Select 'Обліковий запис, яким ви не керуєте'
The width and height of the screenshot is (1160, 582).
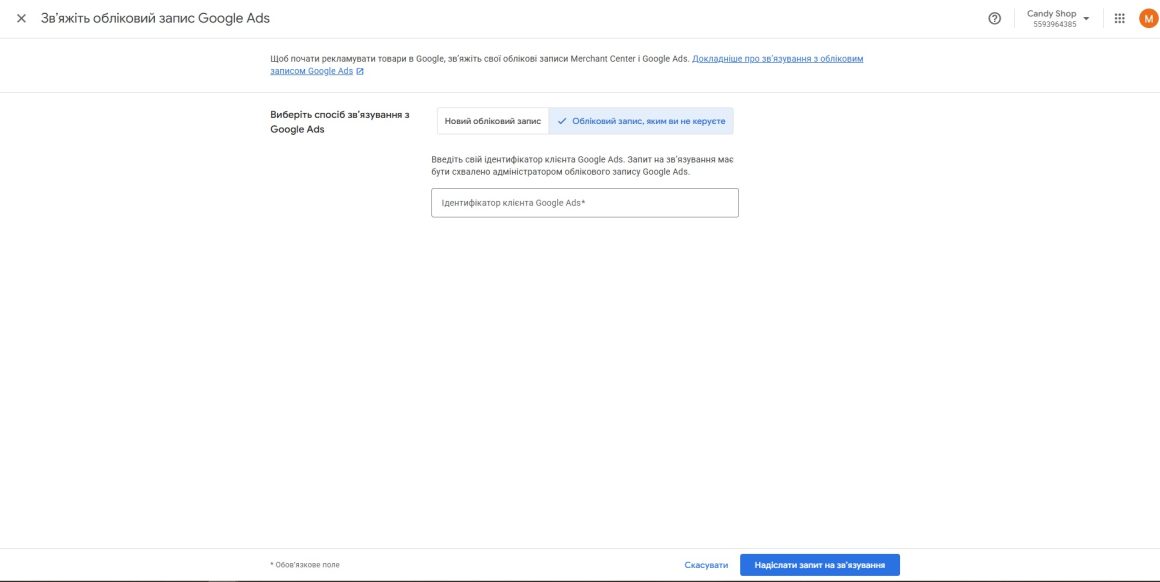pyautogui.click(x=641, y=121)
